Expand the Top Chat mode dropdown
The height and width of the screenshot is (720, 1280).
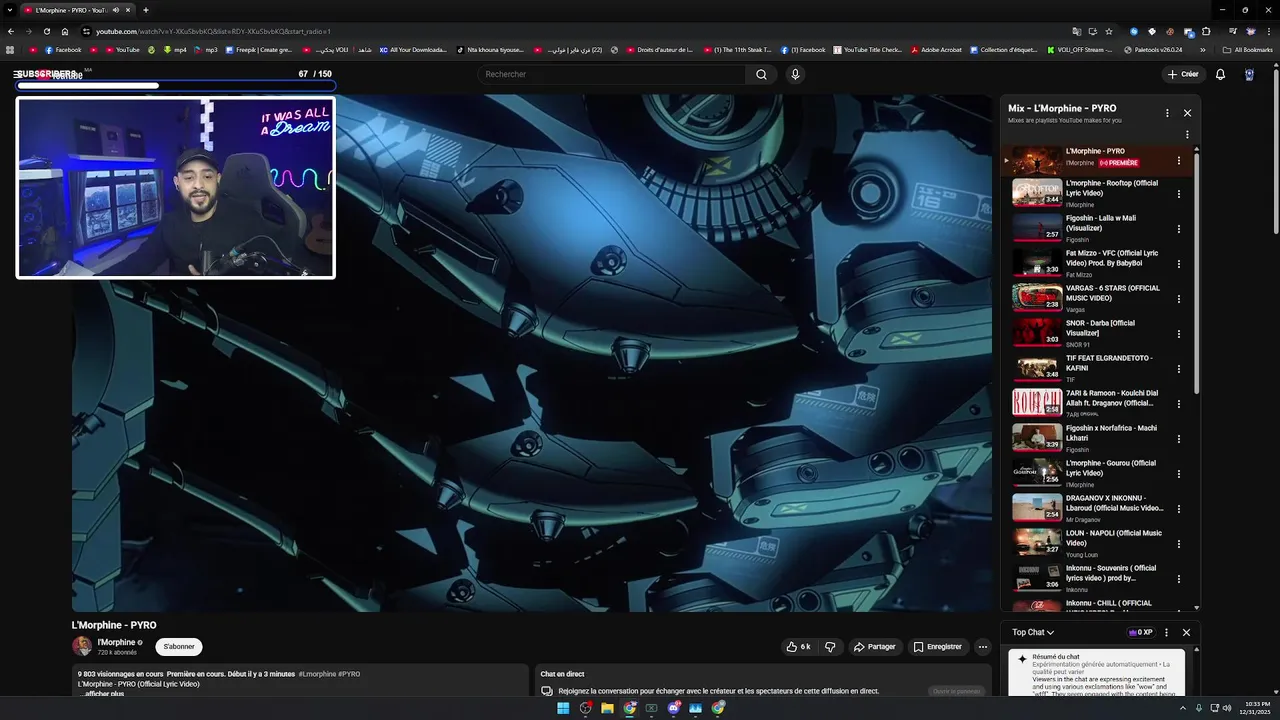pyautogui.click(x=1033, y=632)
